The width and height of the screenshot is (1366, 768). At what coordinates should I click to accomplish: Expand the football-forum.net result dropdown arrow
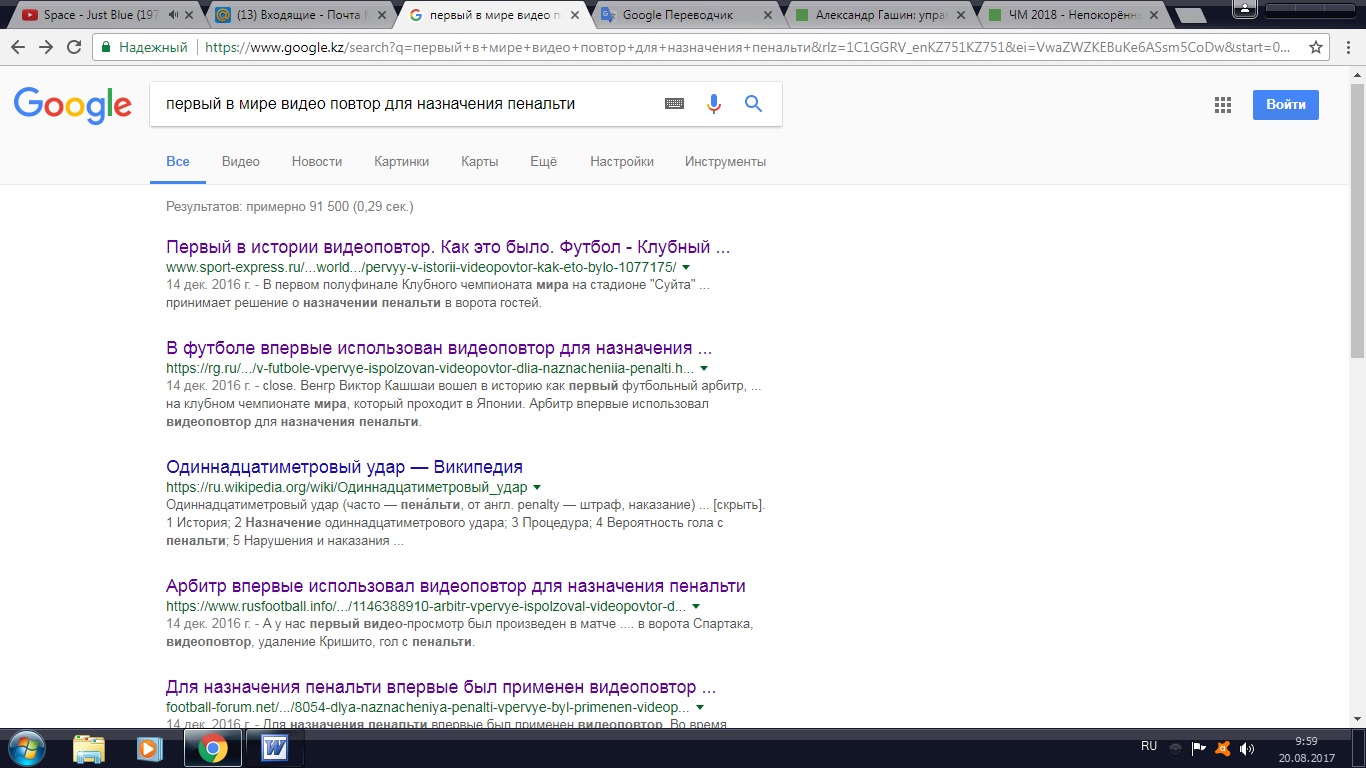(699, 708)
